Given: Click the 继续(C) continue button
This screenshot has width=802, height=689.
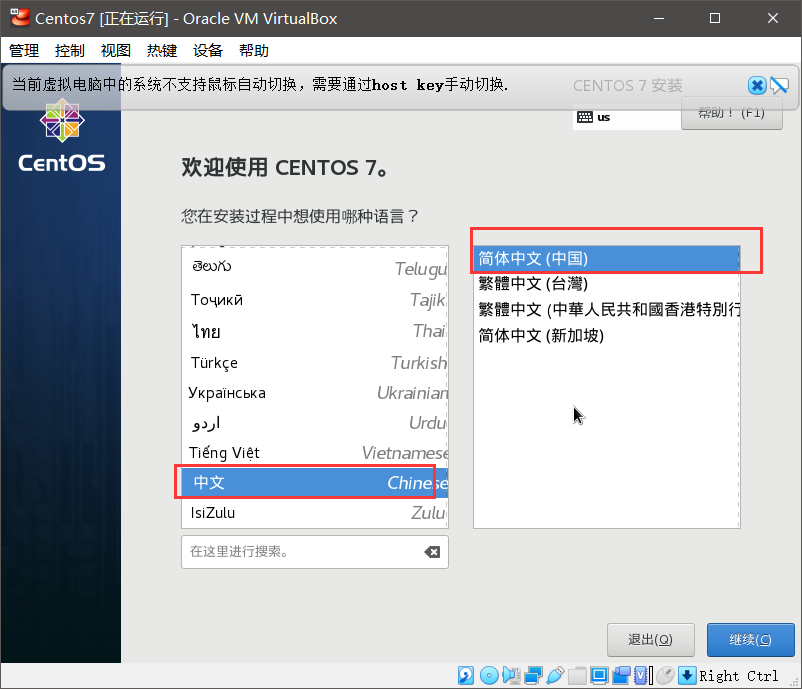Looking at the screenshot, I should point(750,640).
